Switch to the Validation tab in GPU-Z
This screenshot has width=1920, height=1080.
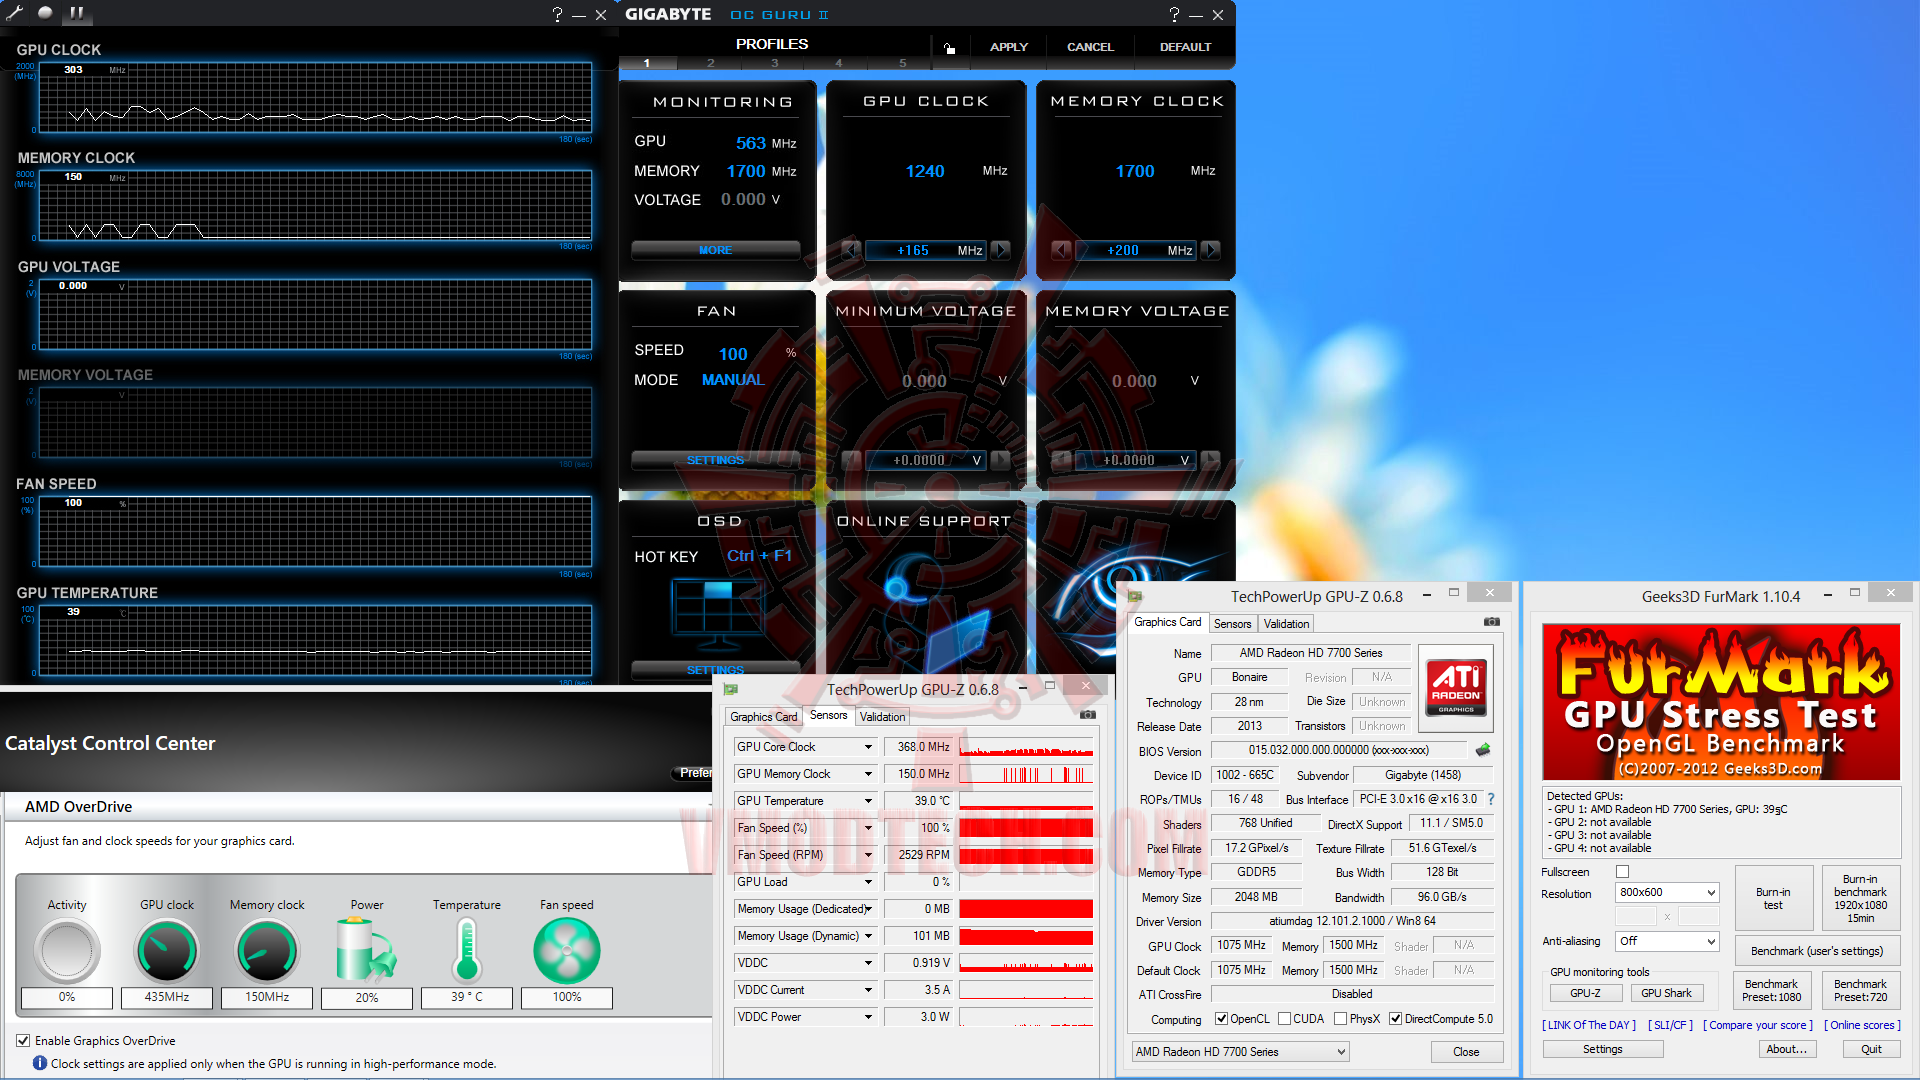[x=1286, y=623]
